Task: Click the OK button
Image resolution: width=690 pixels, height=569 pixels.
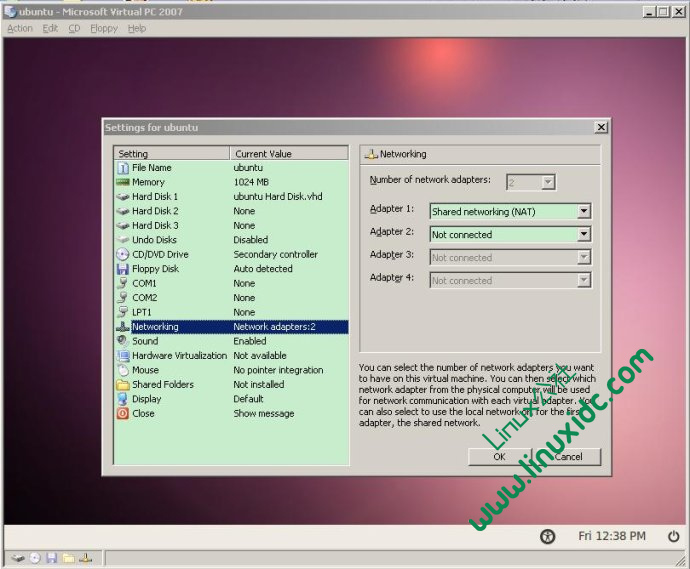Action: coord(500,457)
